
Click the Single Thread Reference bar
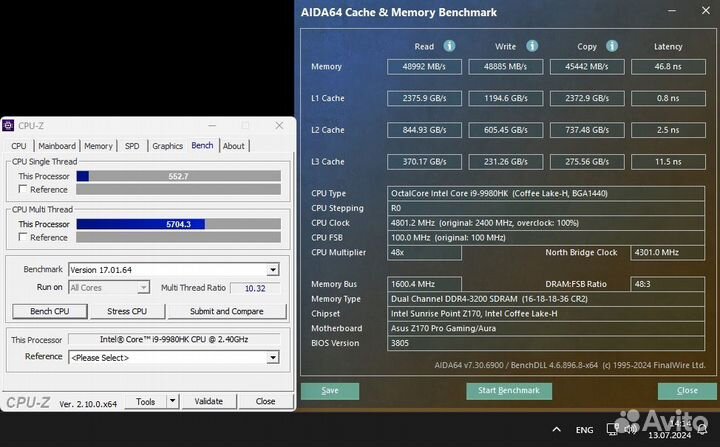[178, 189]
